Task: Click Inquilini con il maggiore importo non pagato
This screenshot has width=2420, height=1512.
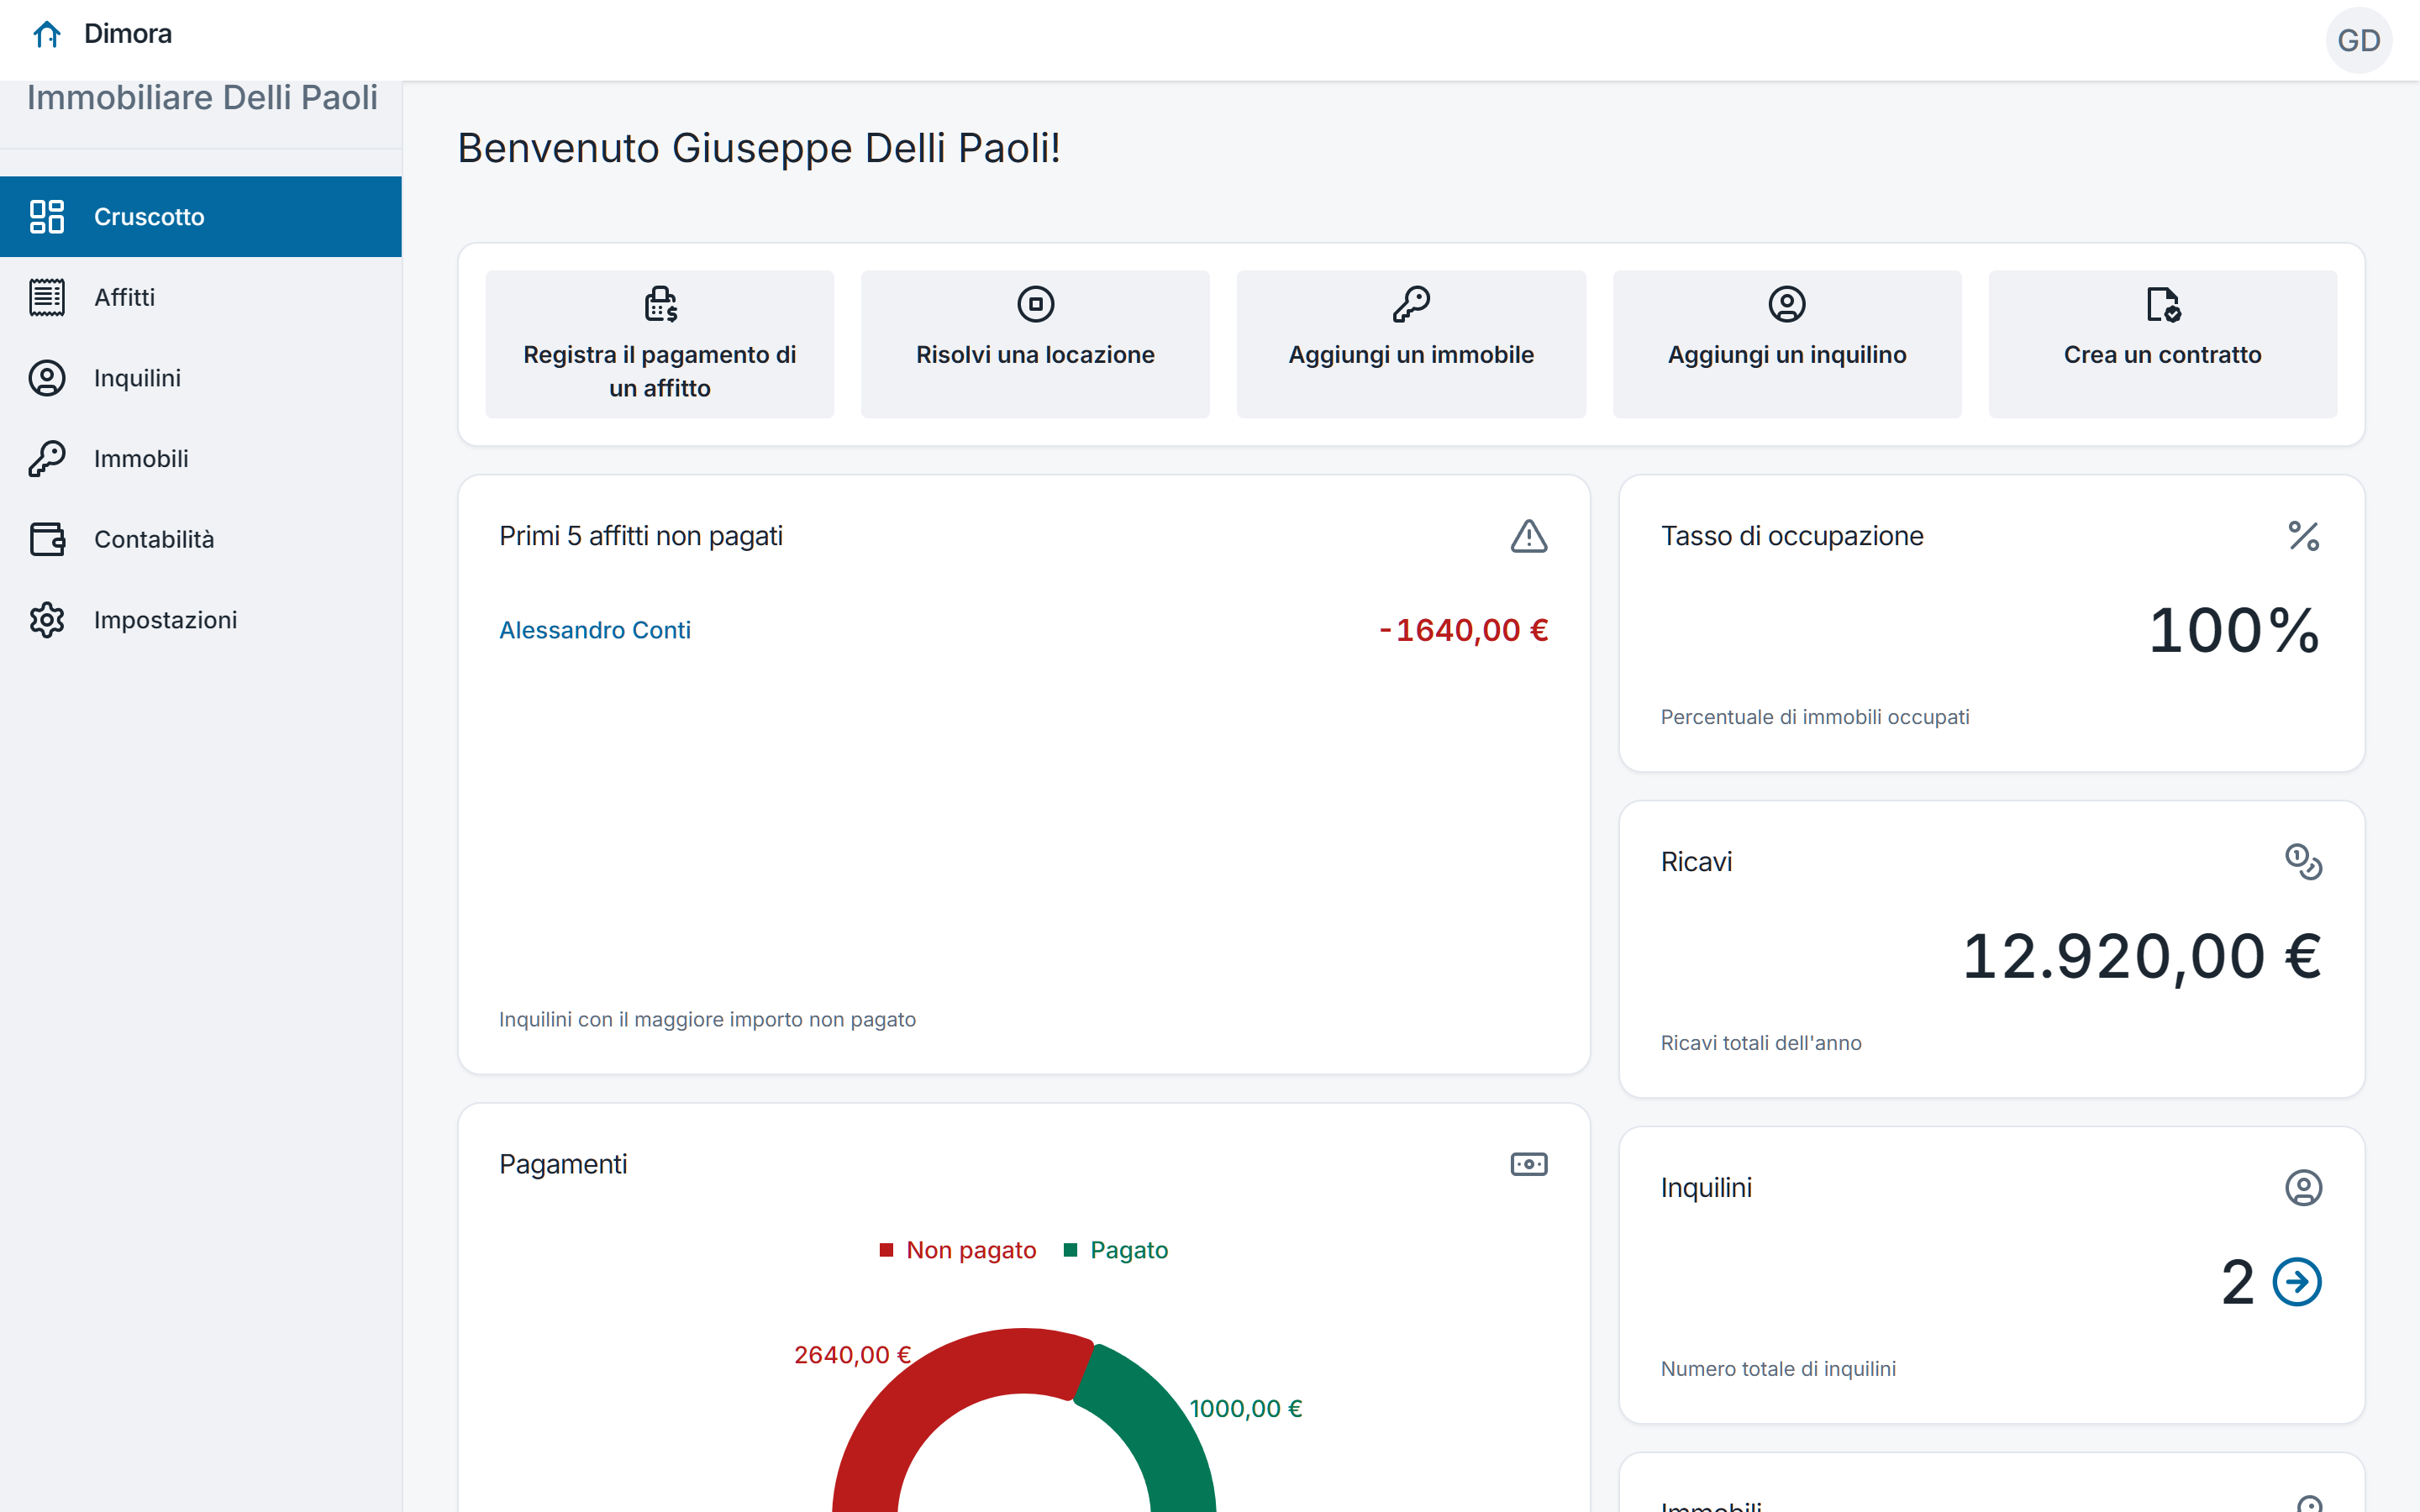Action: (x=707, y=1019)
